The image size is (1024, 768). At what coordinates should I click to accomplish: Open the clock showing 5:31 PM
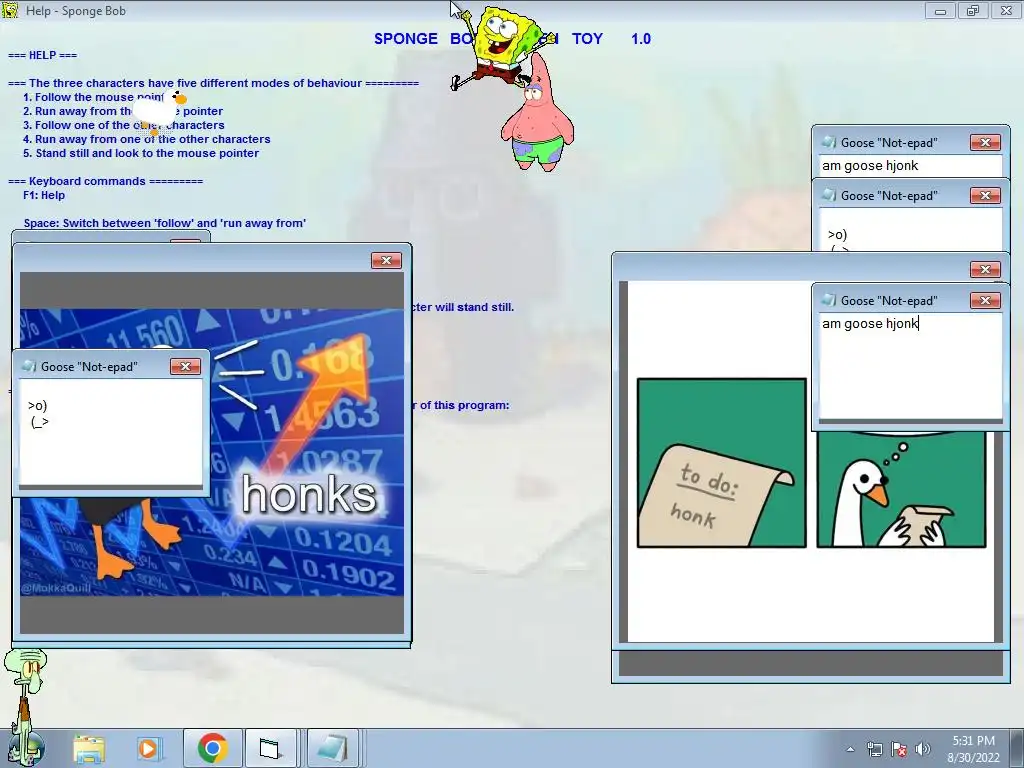coord(974,749)
